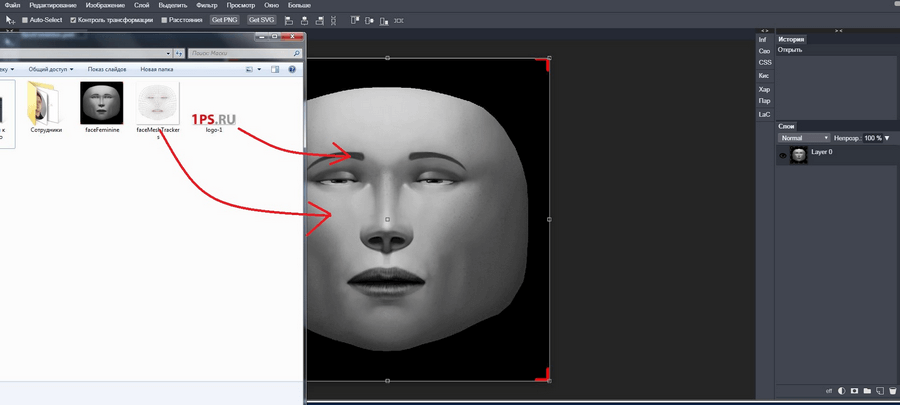Open the CSS side panel
The width and height of the screenshot is (900, 405).
[765, 63]
